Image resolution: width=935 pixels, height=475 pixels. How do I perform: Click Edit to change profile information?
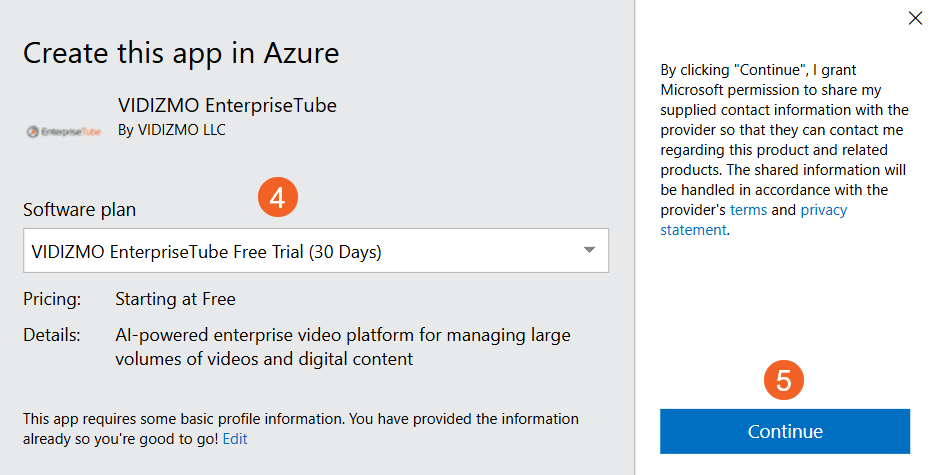pos(235,439)
